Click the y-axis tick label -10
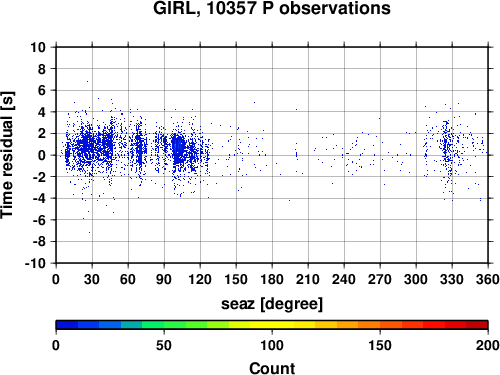 tap(35, 263)
